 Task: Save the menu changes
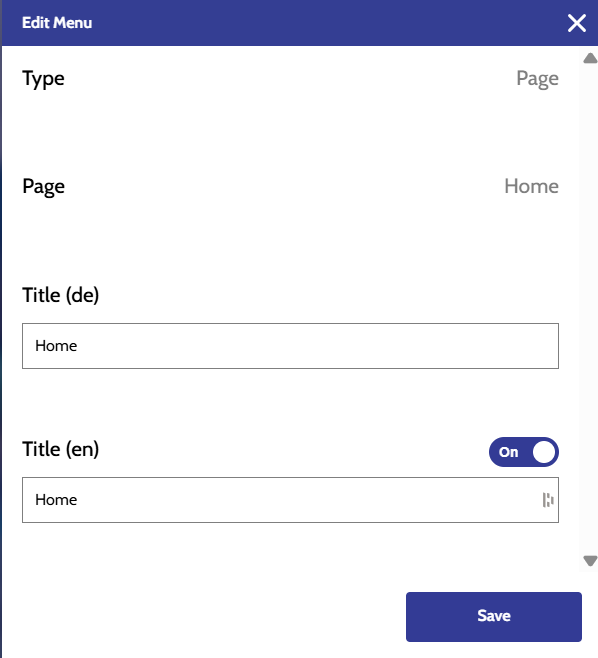pos(494,616)
